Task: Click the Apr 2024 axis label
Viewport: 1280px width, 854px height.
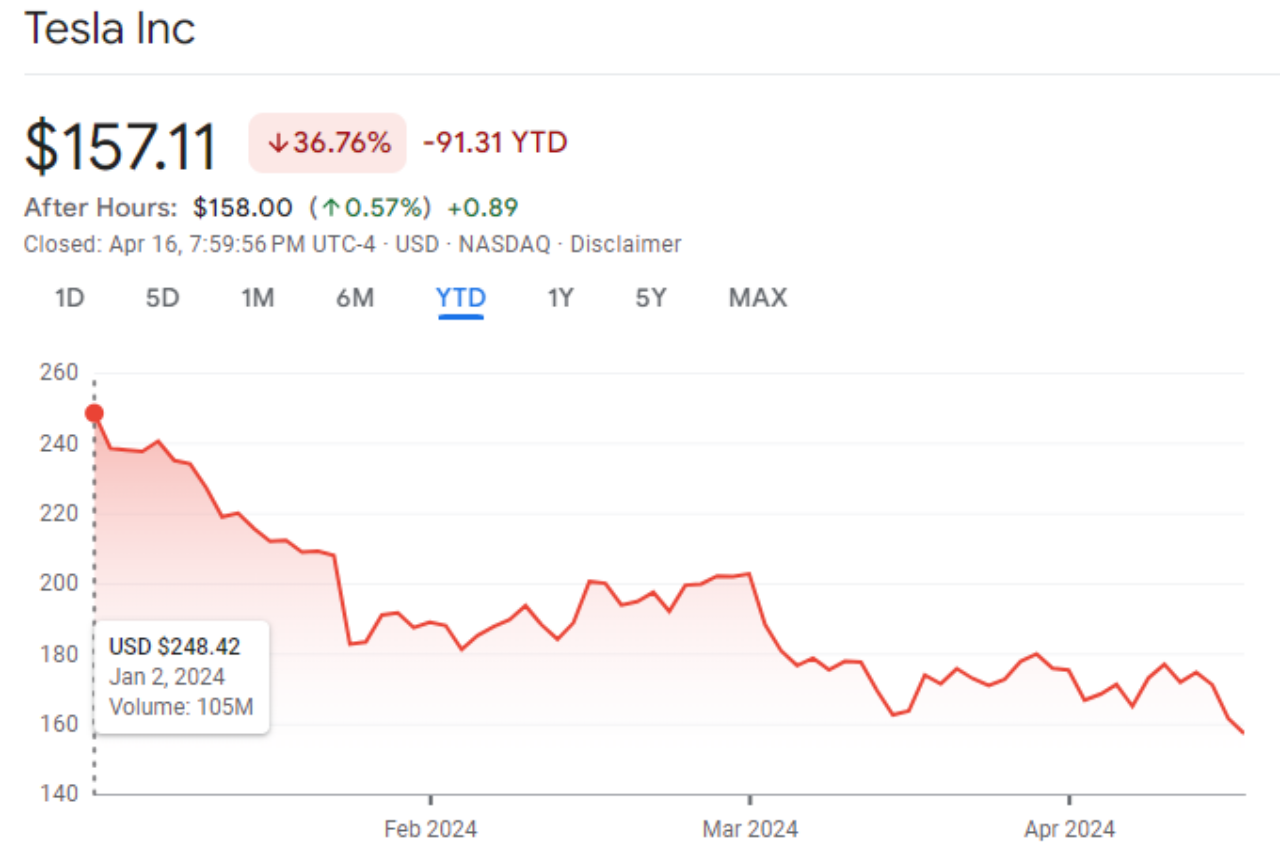Action: click(x=1069, y=829)
